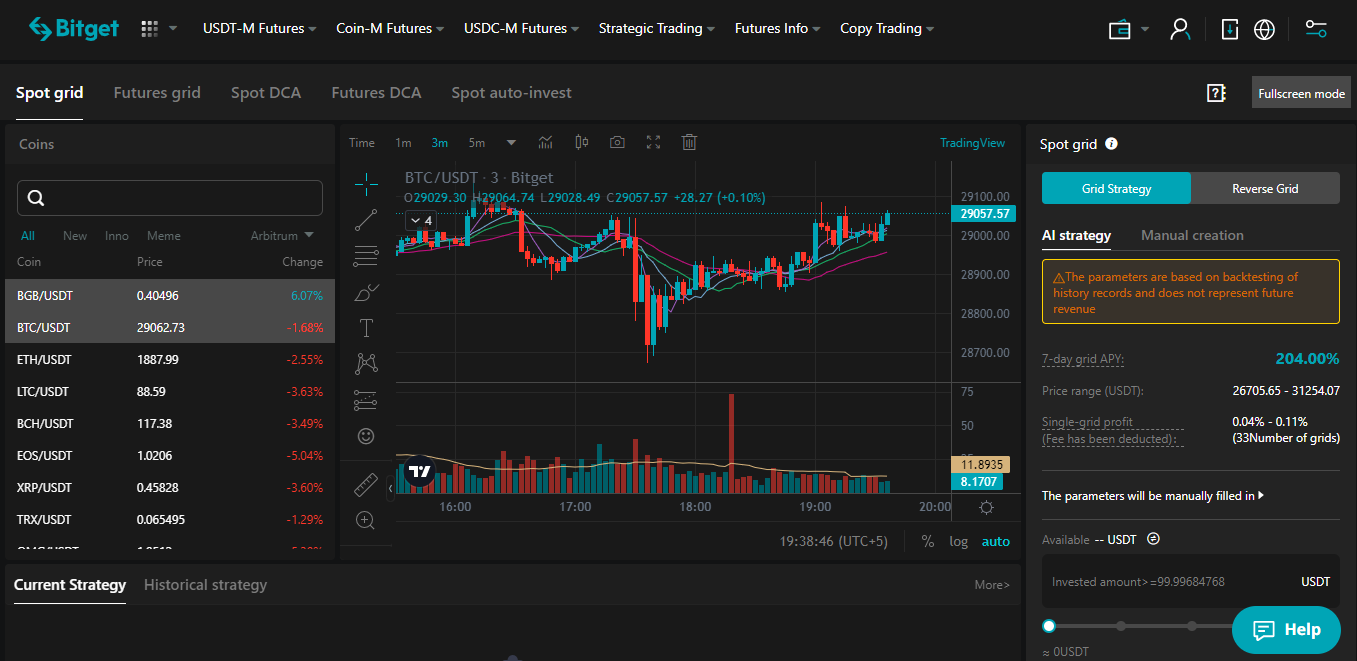Open the Arbitrum category dropdown
1357x661 pixels.
282,236
